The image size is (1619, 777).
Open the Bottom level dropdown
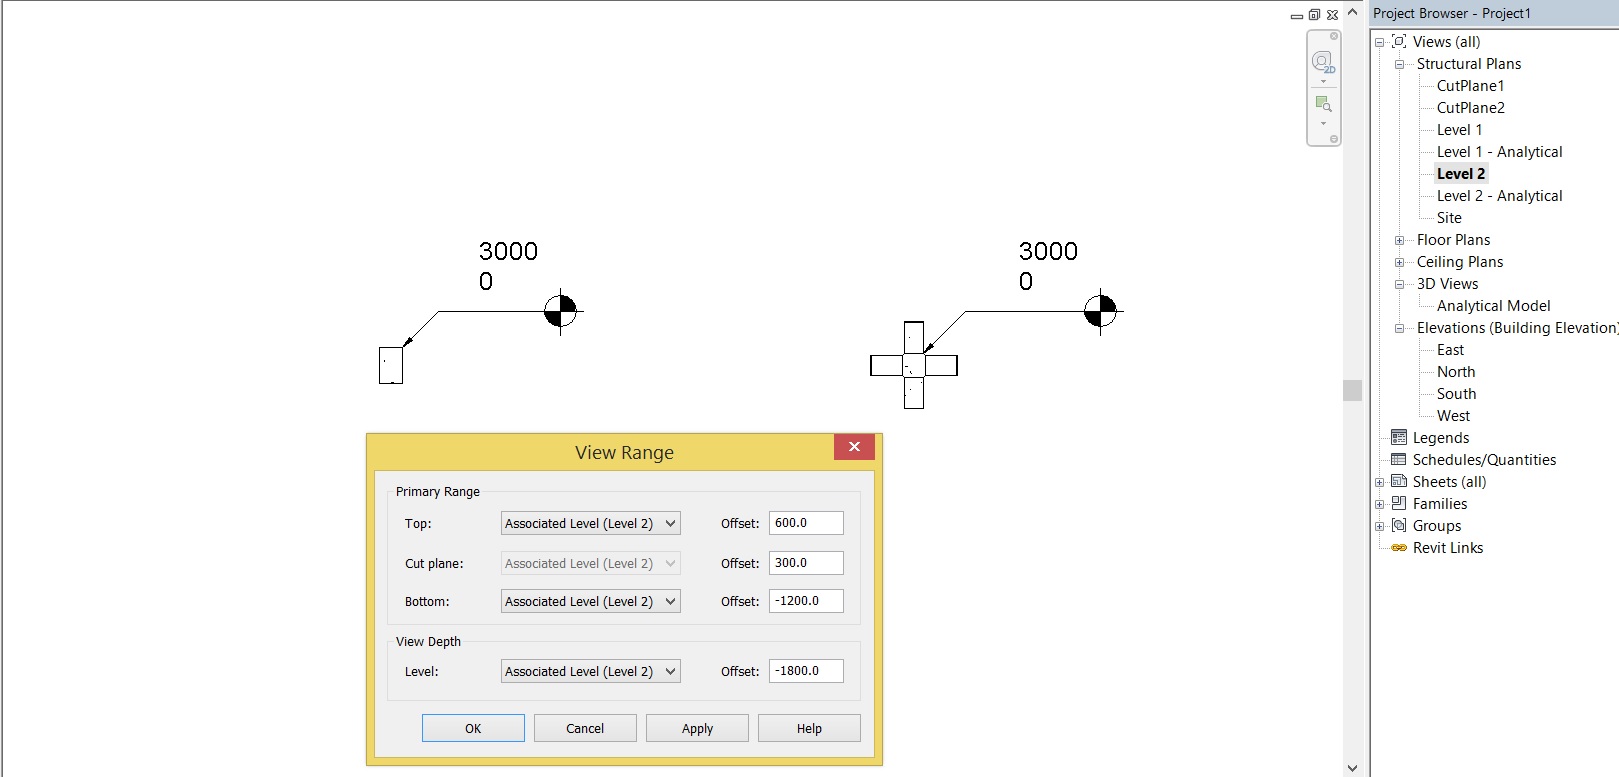point(590,601)
